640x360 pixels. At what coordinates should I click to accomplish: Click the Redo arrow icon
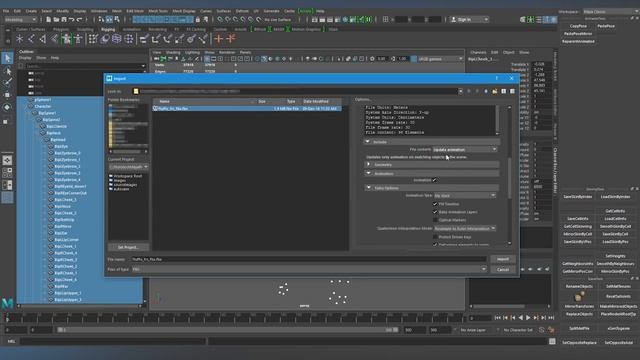pyautogui.click(x=80, y=19)
